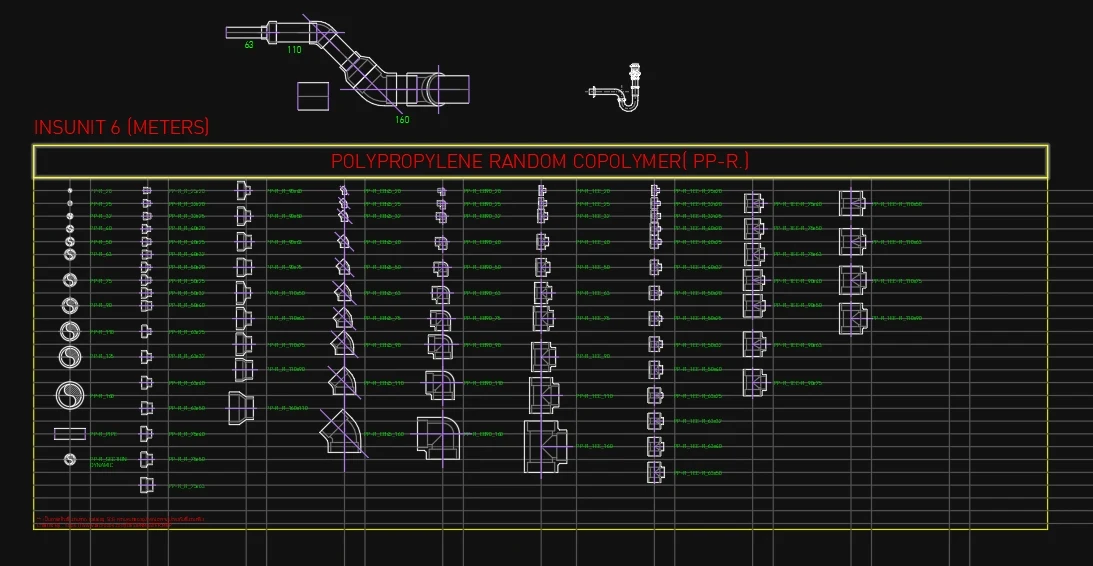Pick the 110x50 reducing tee symbol

(854, 204)
